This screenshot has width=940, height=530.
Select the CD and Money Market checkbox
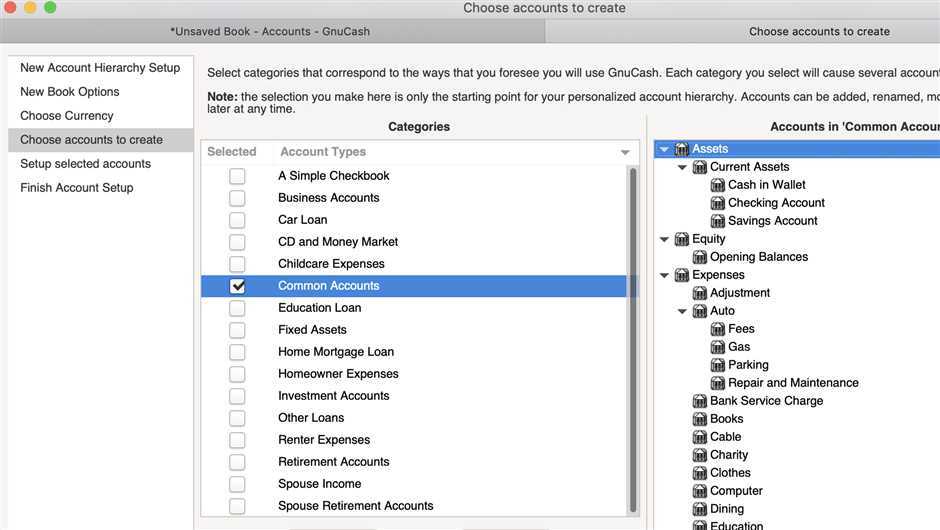click(237, 242)
